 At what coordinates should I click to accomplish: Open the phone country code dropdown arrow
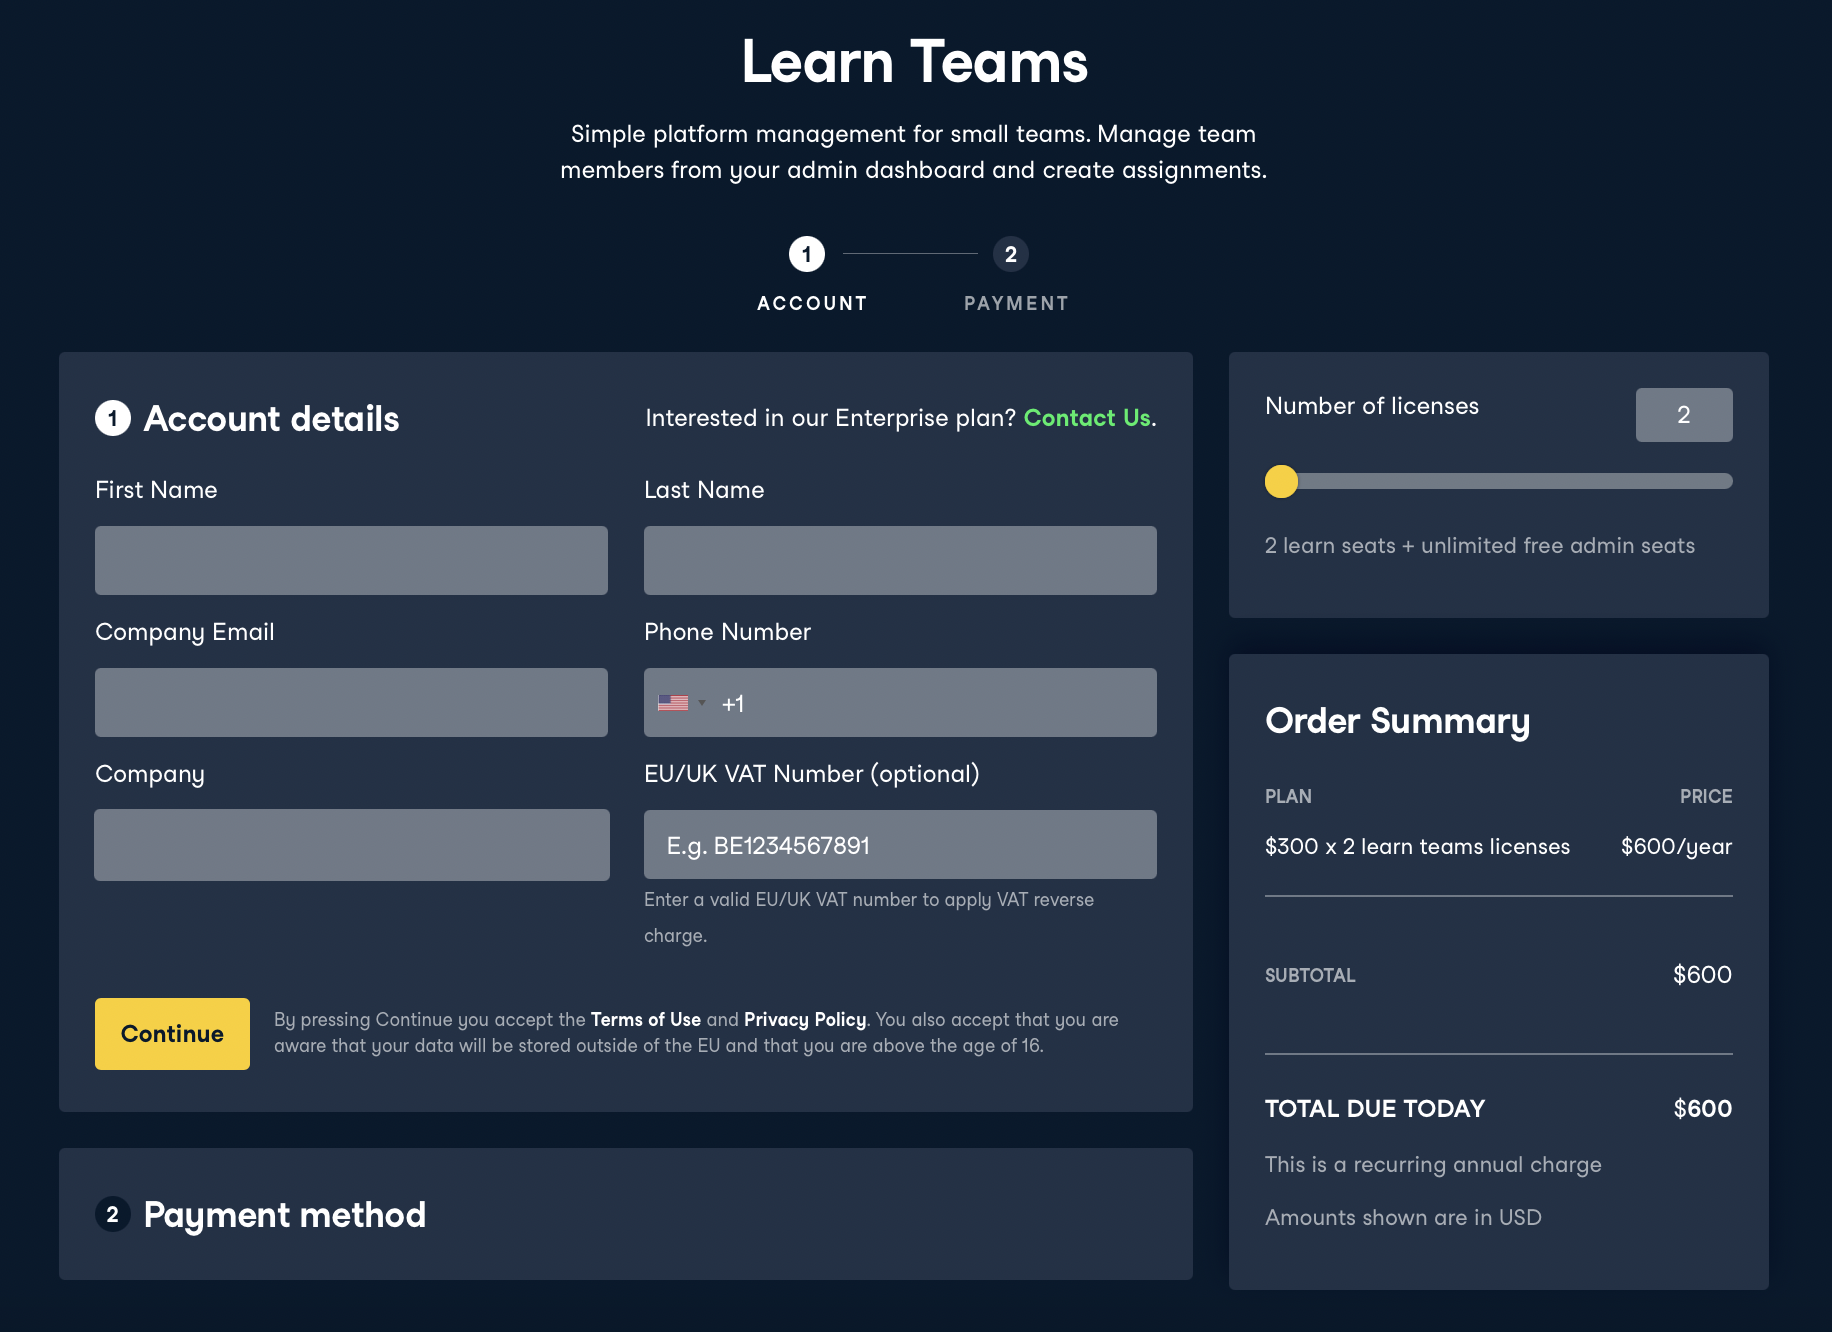(x=702, y=703)
